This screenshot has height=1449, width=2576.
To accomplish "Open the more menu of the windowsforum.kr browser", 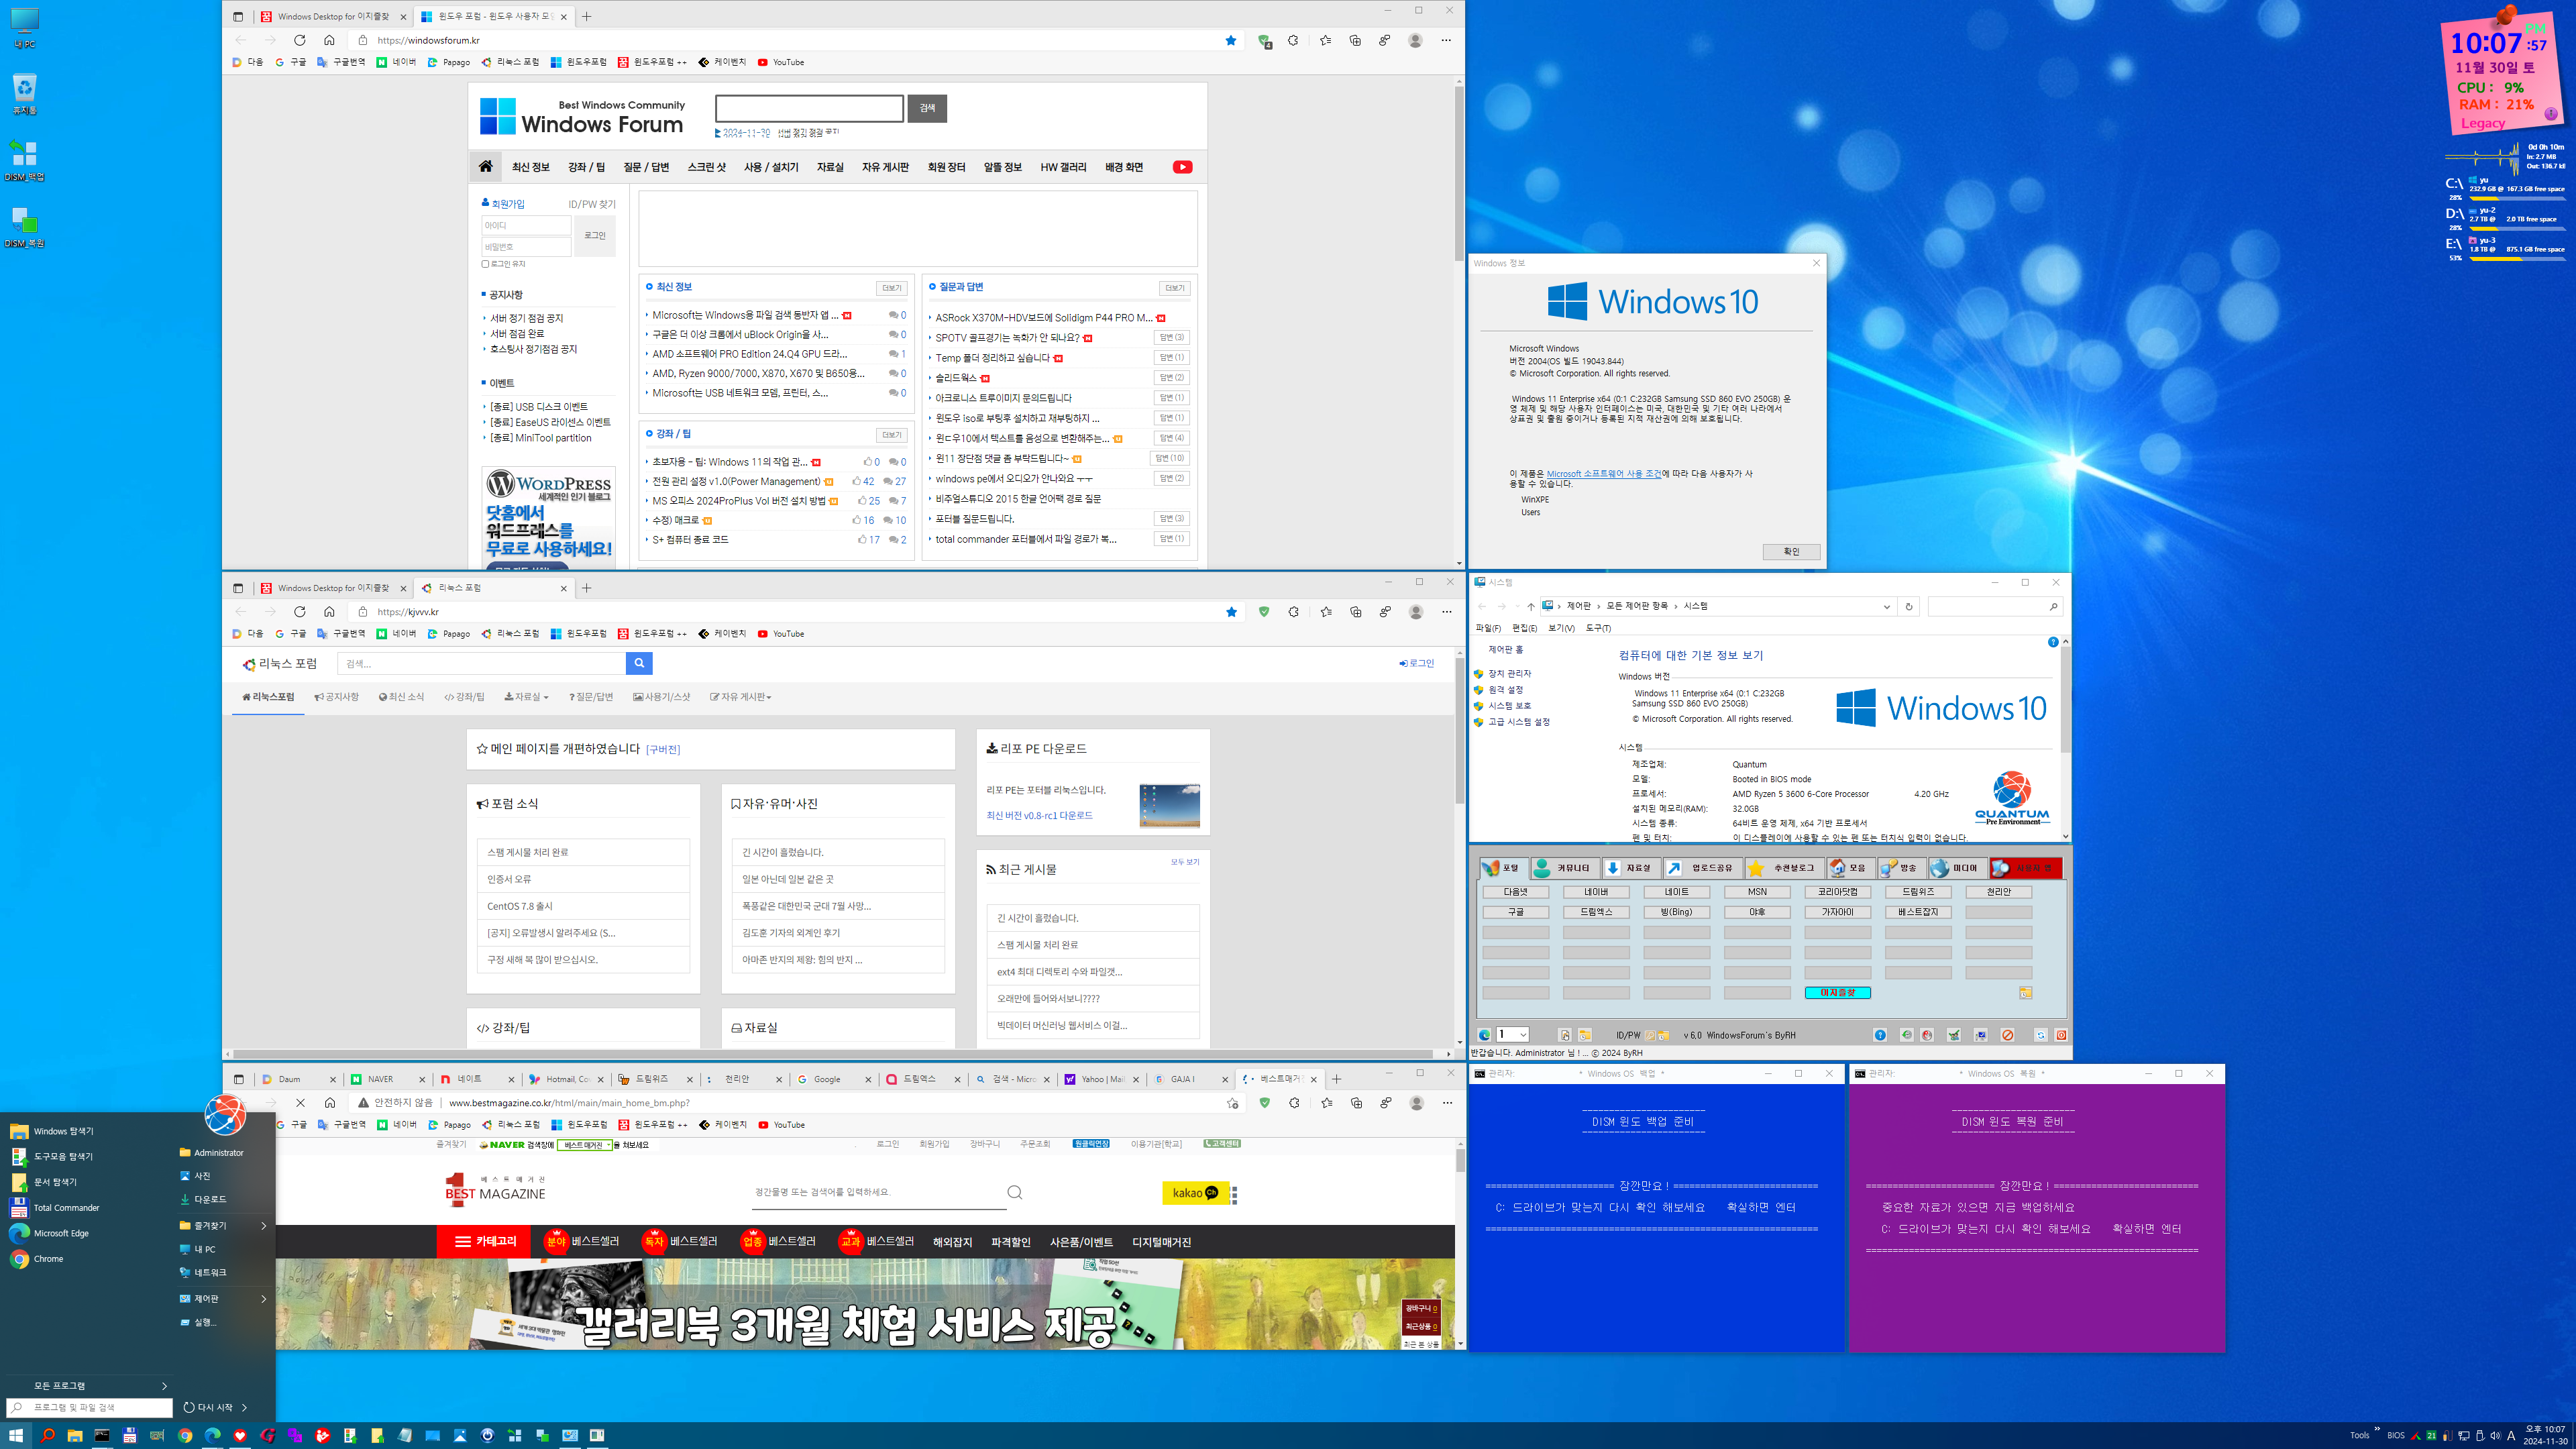I will click(x=1446, y=40).
